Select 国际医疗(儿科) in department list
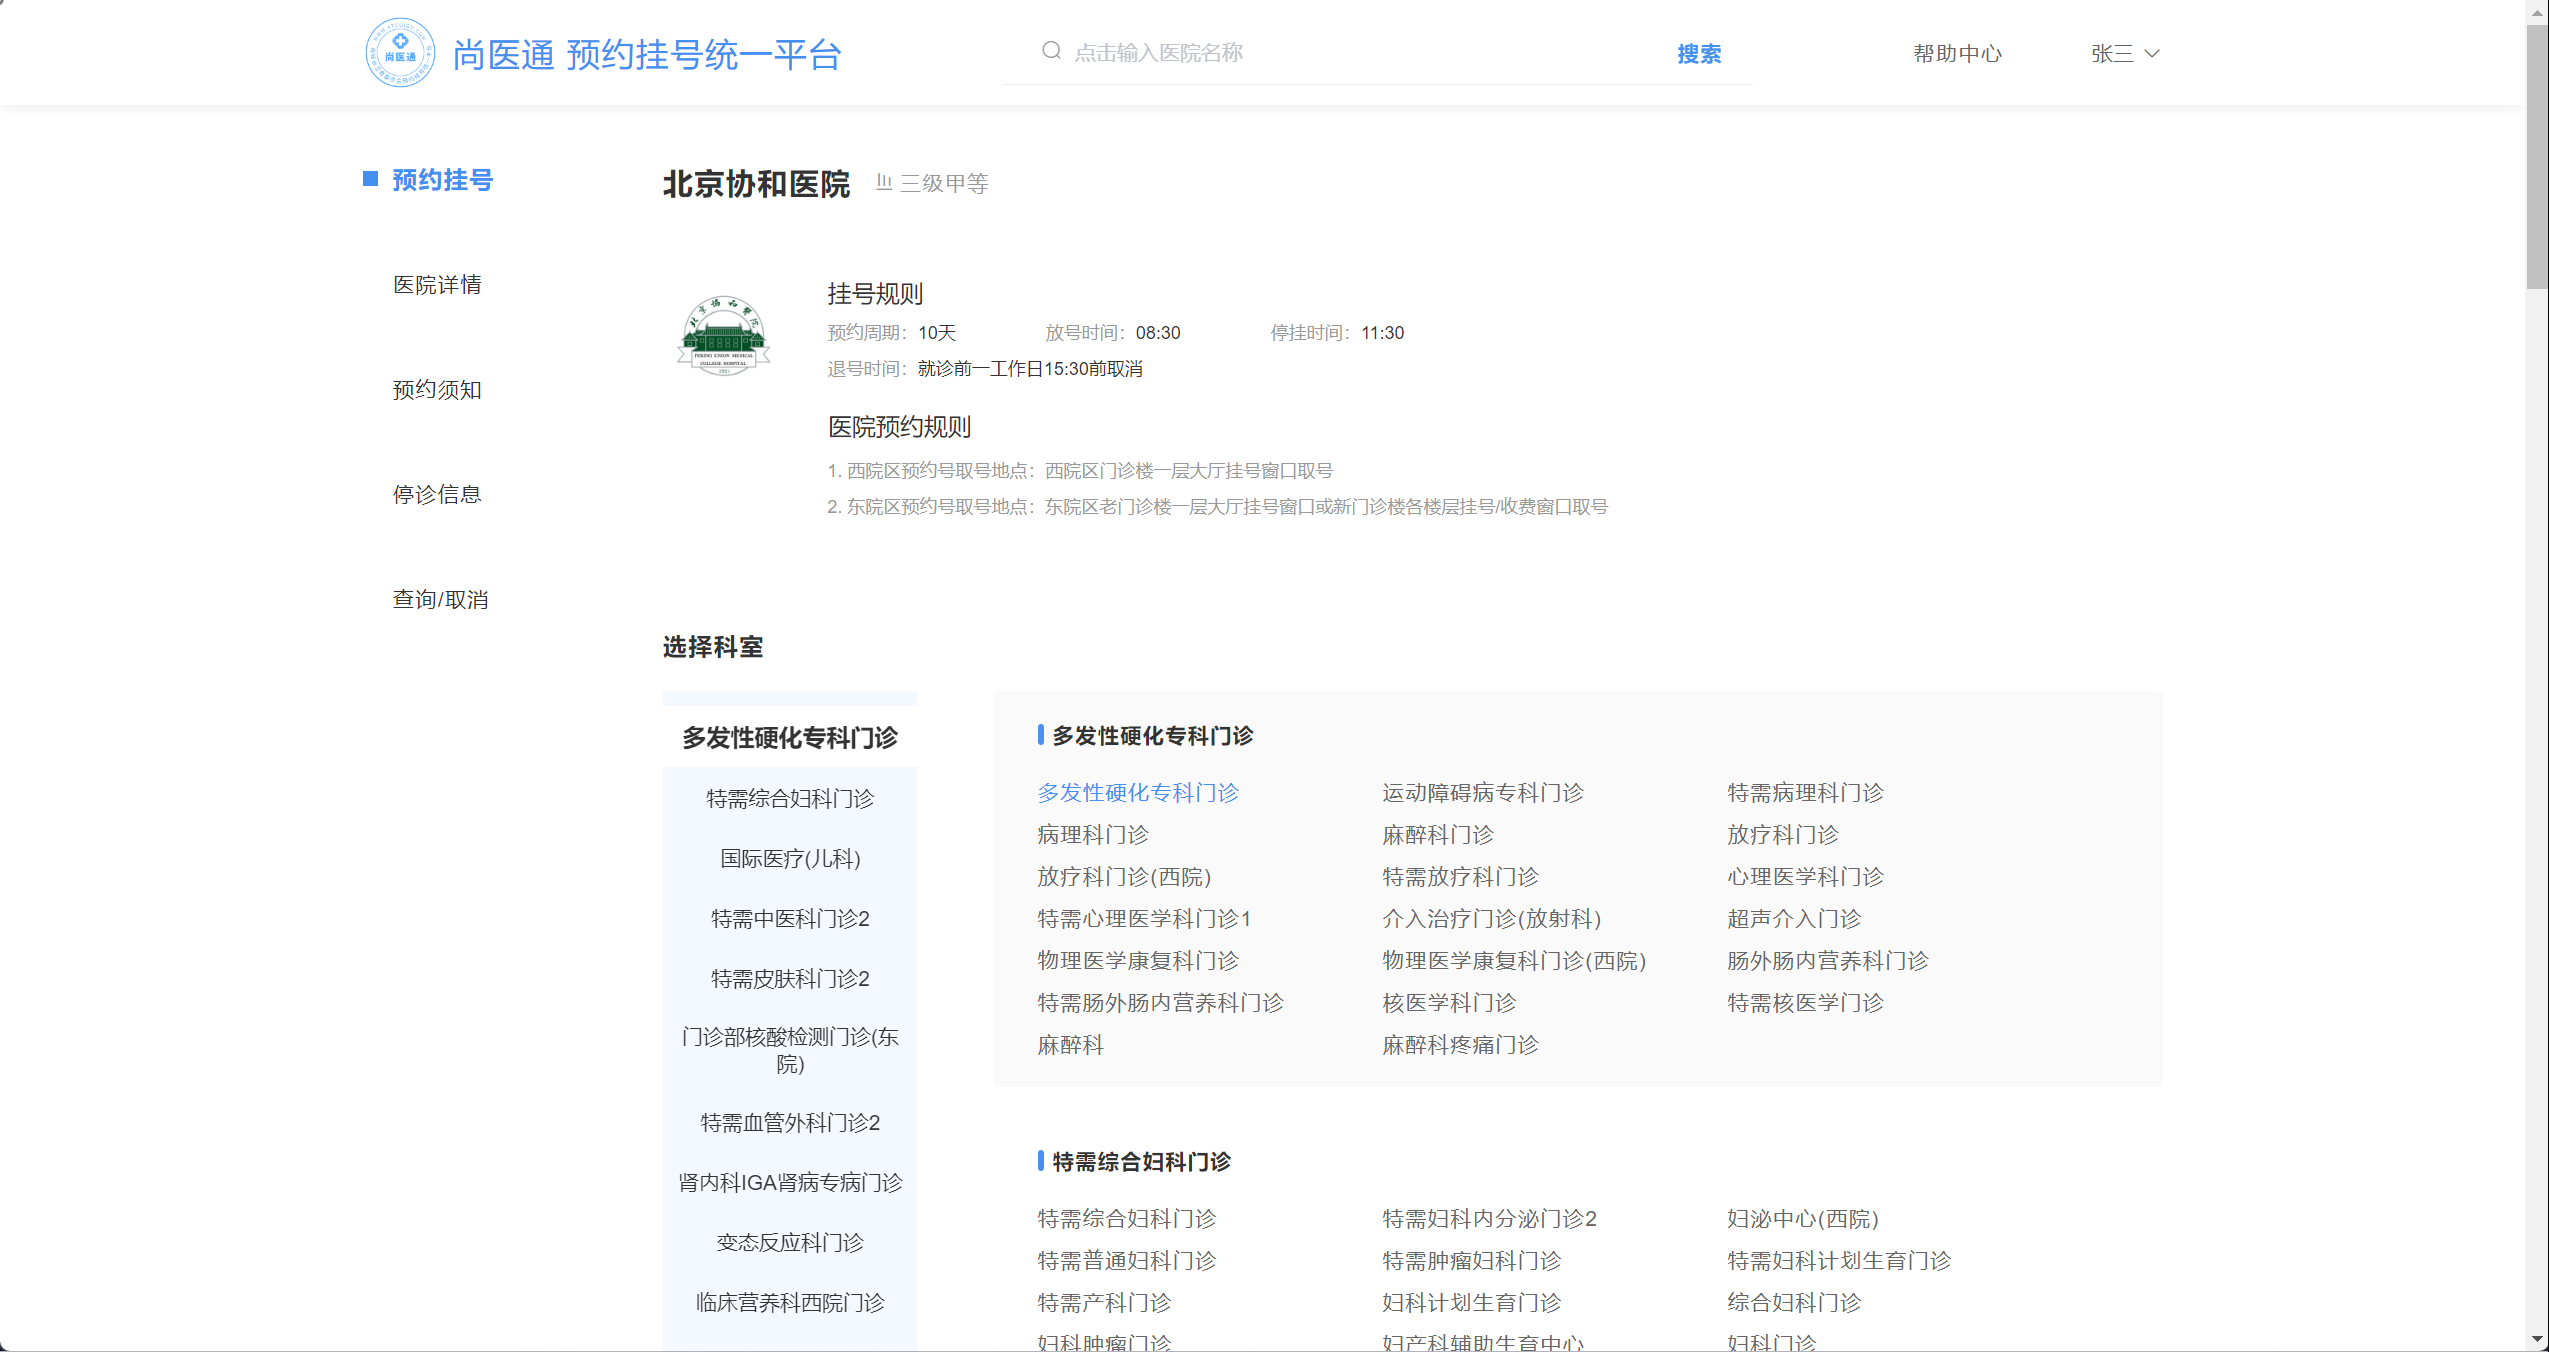 coord(790,858)
